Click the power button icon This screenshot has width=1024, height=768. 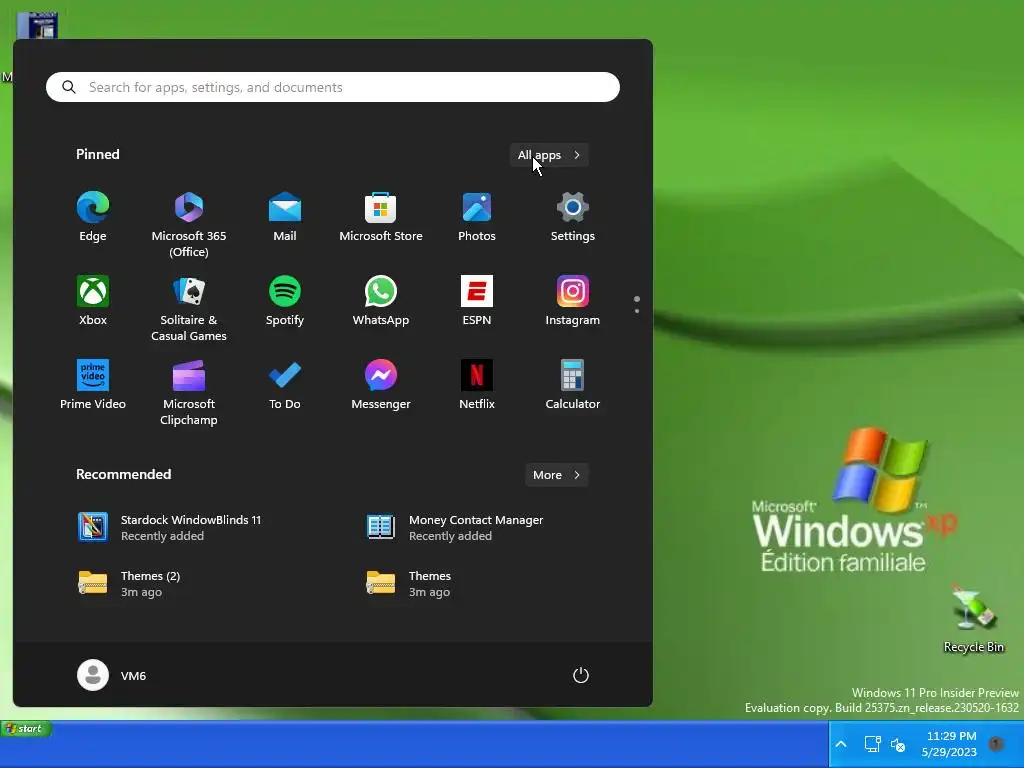(x=581, y=675)
